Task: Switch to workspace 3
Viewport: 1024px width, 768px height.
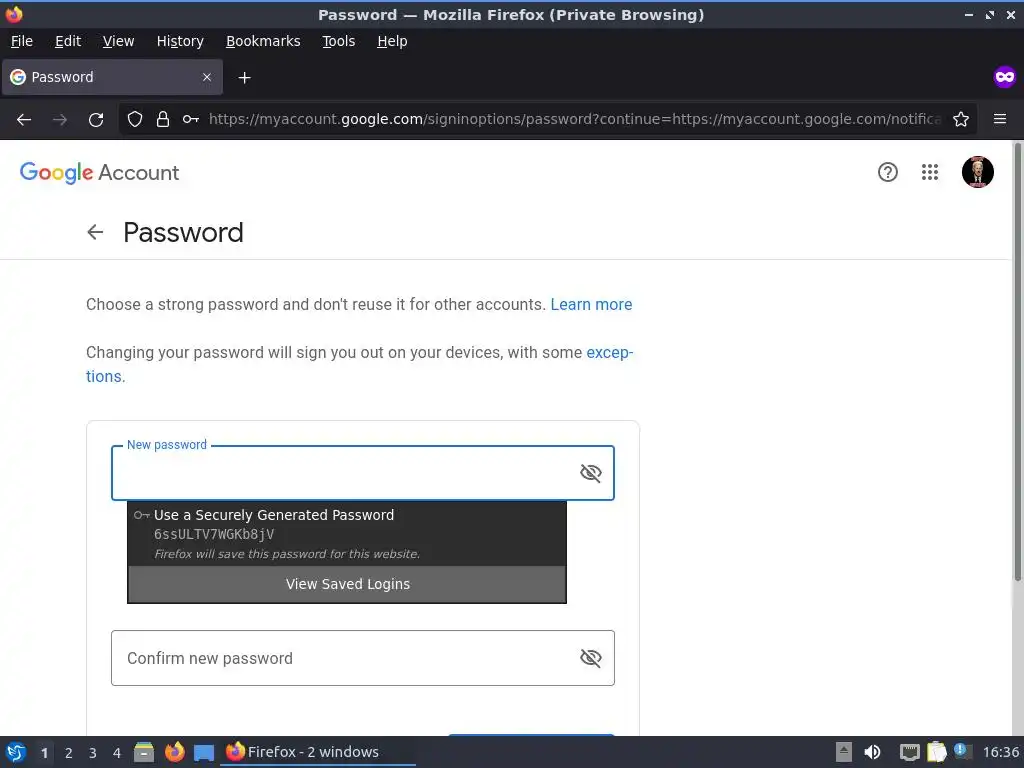Action: pyautogui.click(x=93, y=753)
